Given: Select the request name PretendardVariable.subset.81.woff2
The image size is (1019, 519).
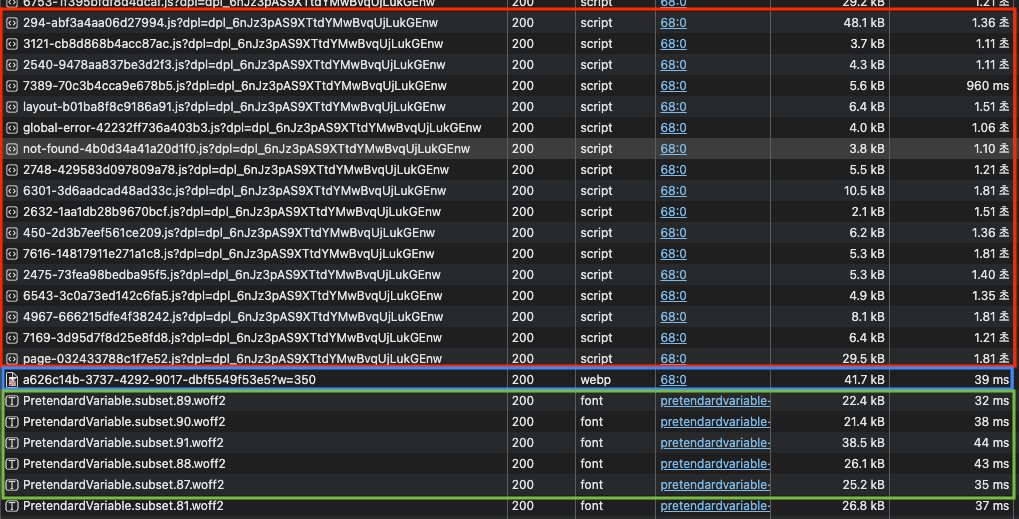Looking at the screenshot, I should [x=123, y=505].
